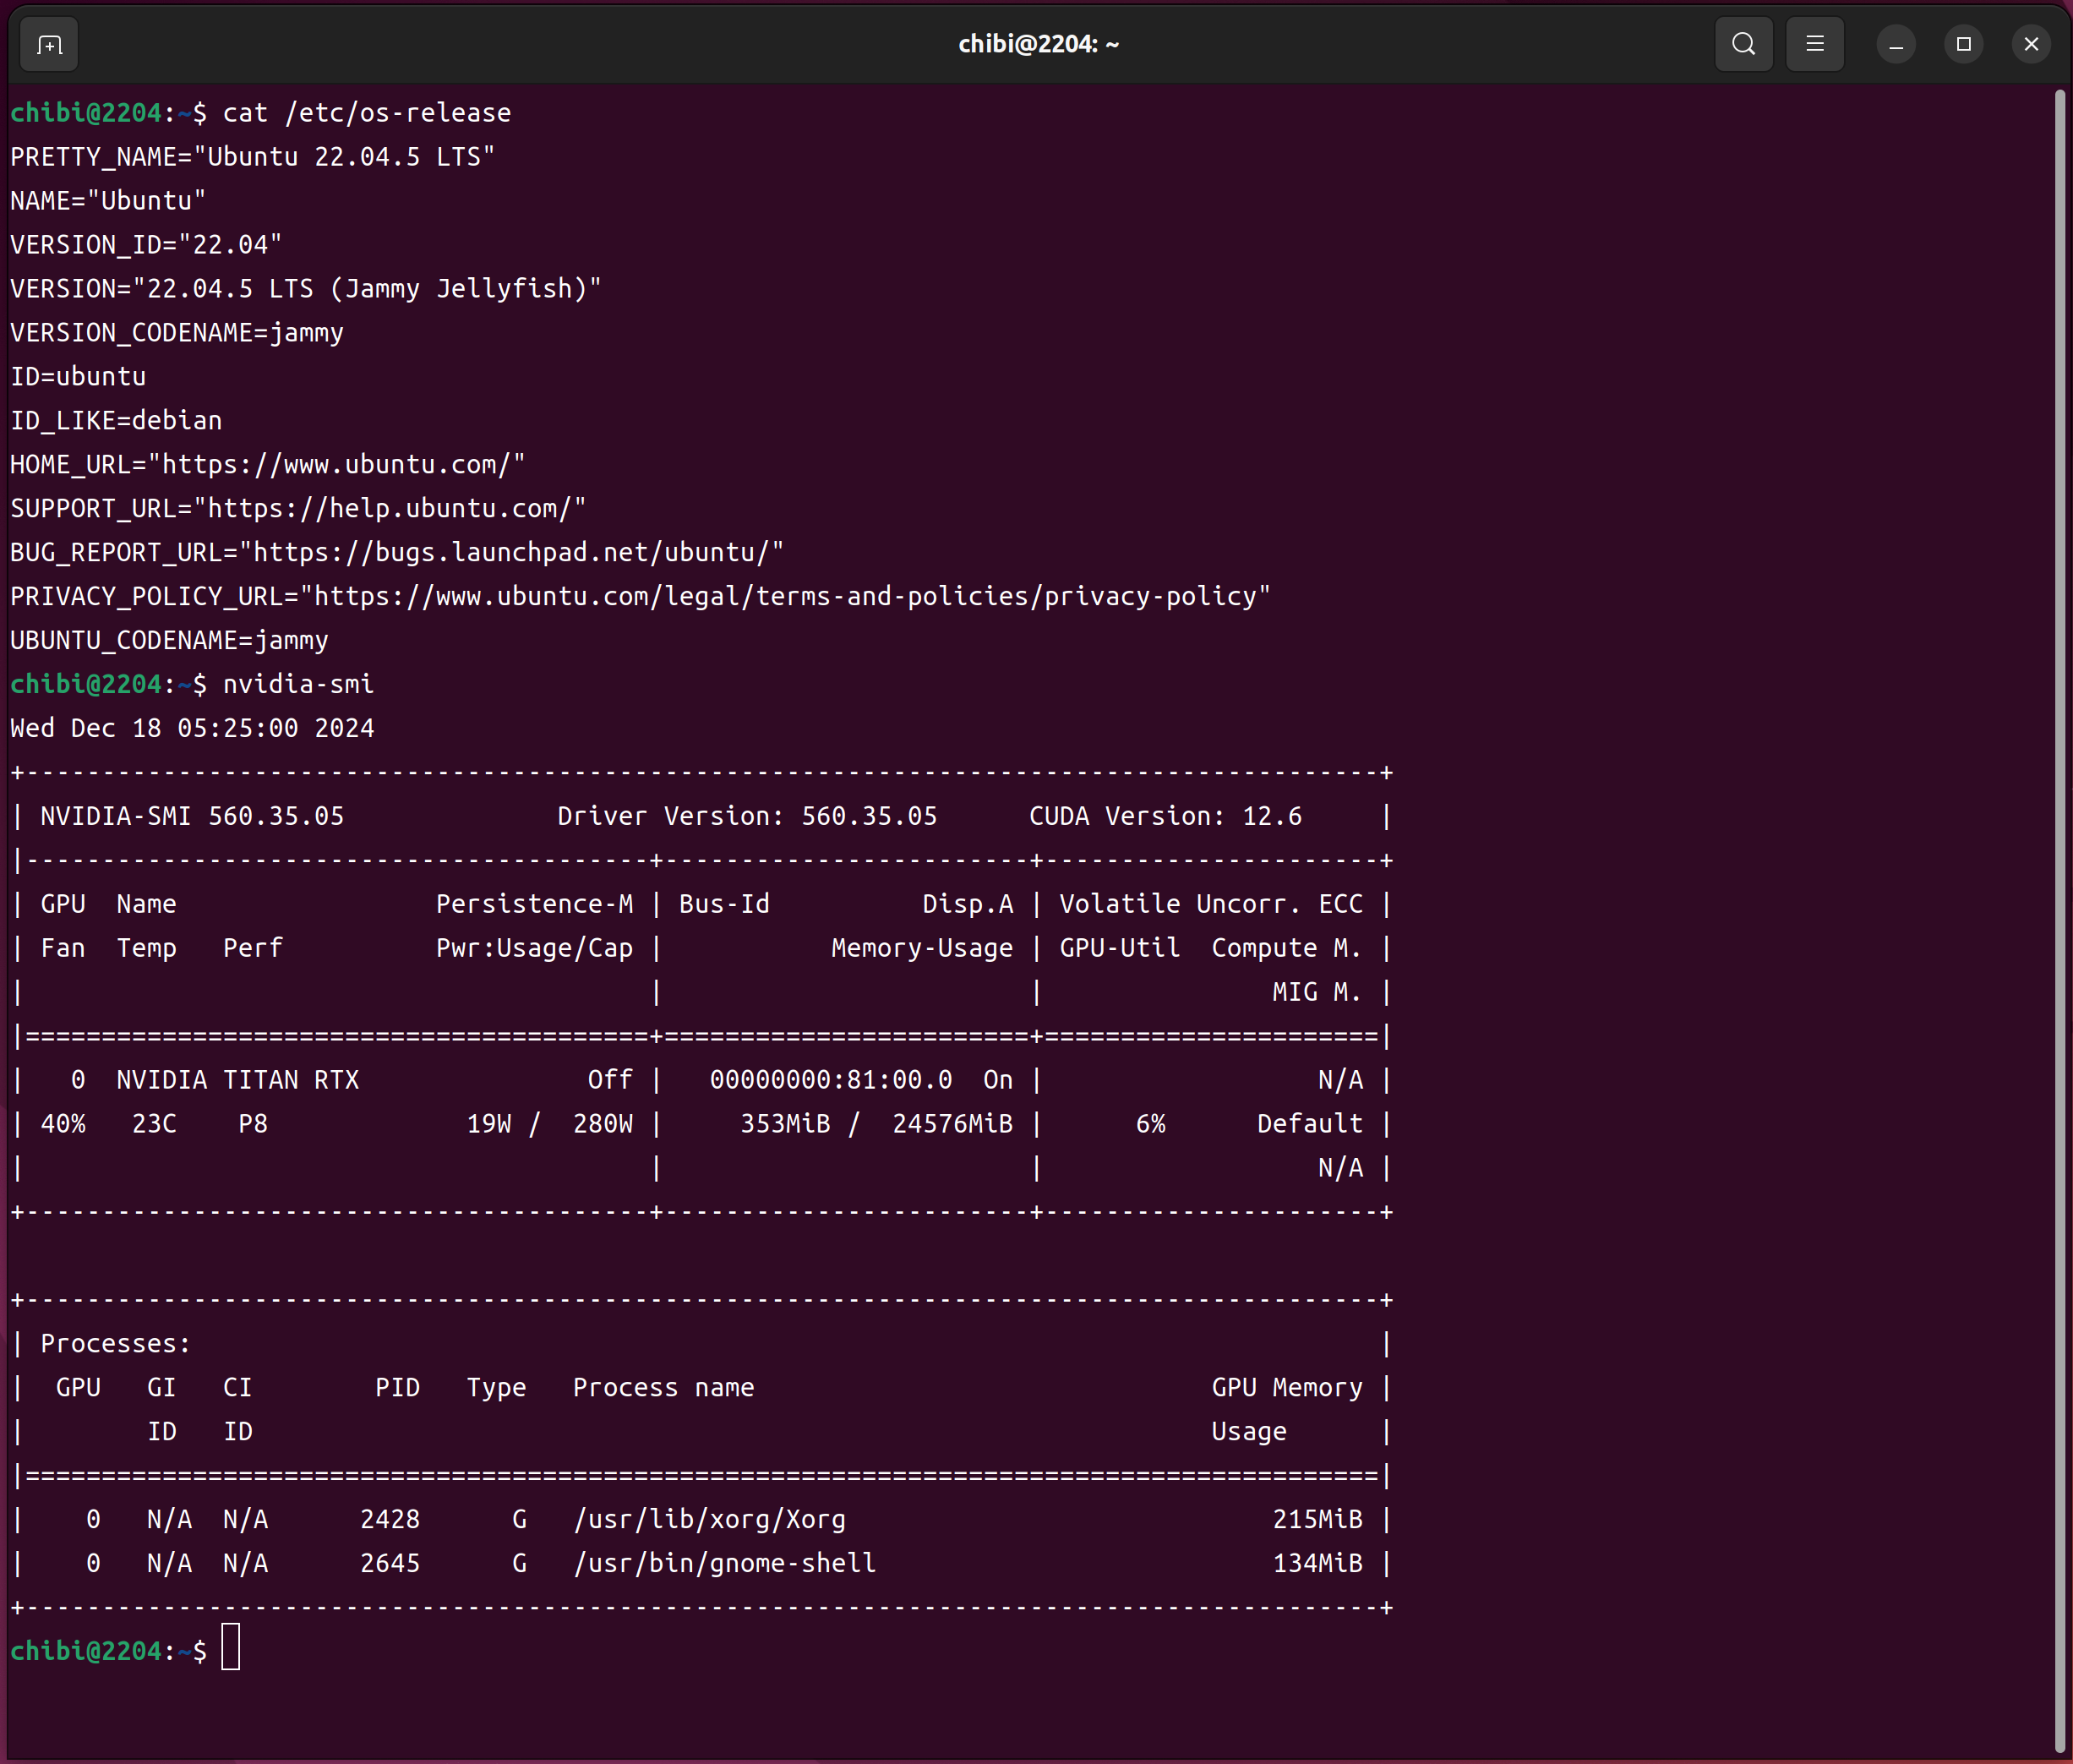Minimize the terminal window
The height and width of the screenshot is (1764, 2073).
coord(1895,45)
